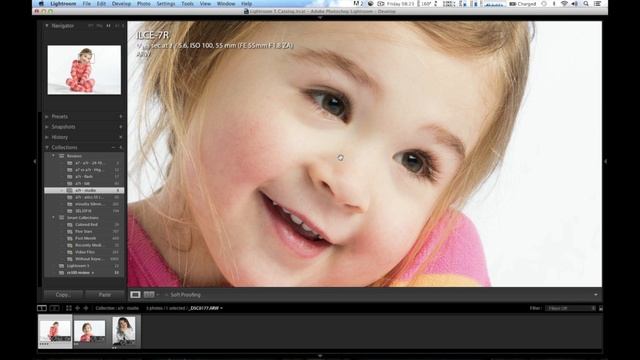Select first filmstrip thumbnail of seated child
The height and width of the screenshot is (360, 640).
pos(55,331)
